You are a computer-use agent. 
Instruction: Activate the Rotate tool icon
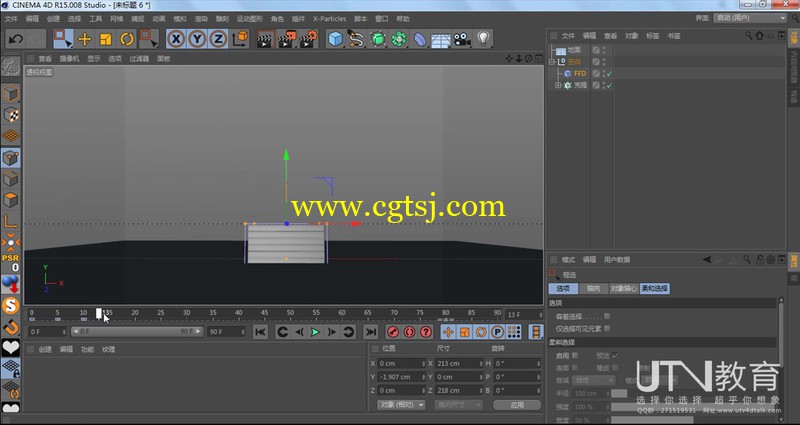[x=127, y=39]
